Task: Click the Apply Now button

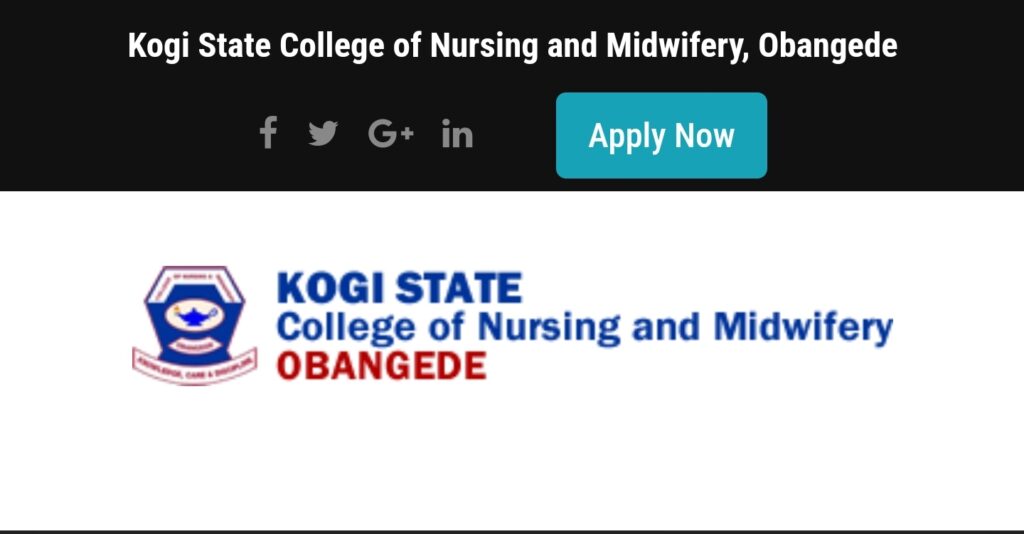Action: (662, 135)
